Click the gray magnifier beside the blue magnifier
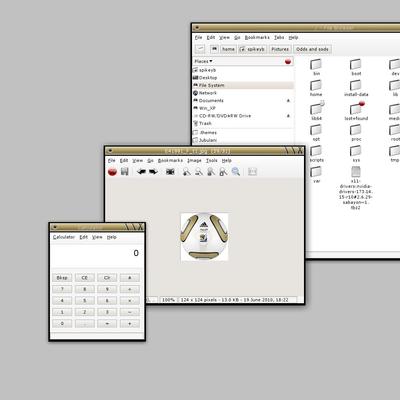This screenshot has width=400, height=400. tap(223, 172)
